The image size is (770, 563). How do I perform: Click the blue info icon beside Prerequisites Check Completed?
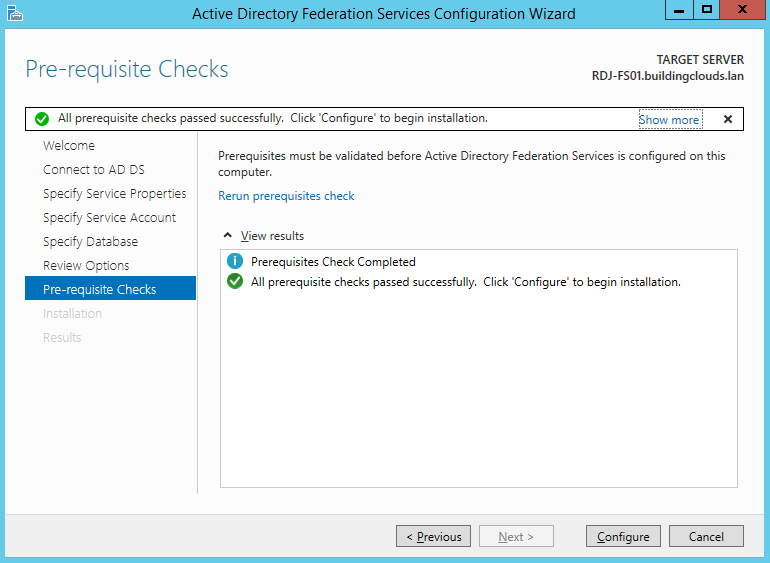coord(235,262)
